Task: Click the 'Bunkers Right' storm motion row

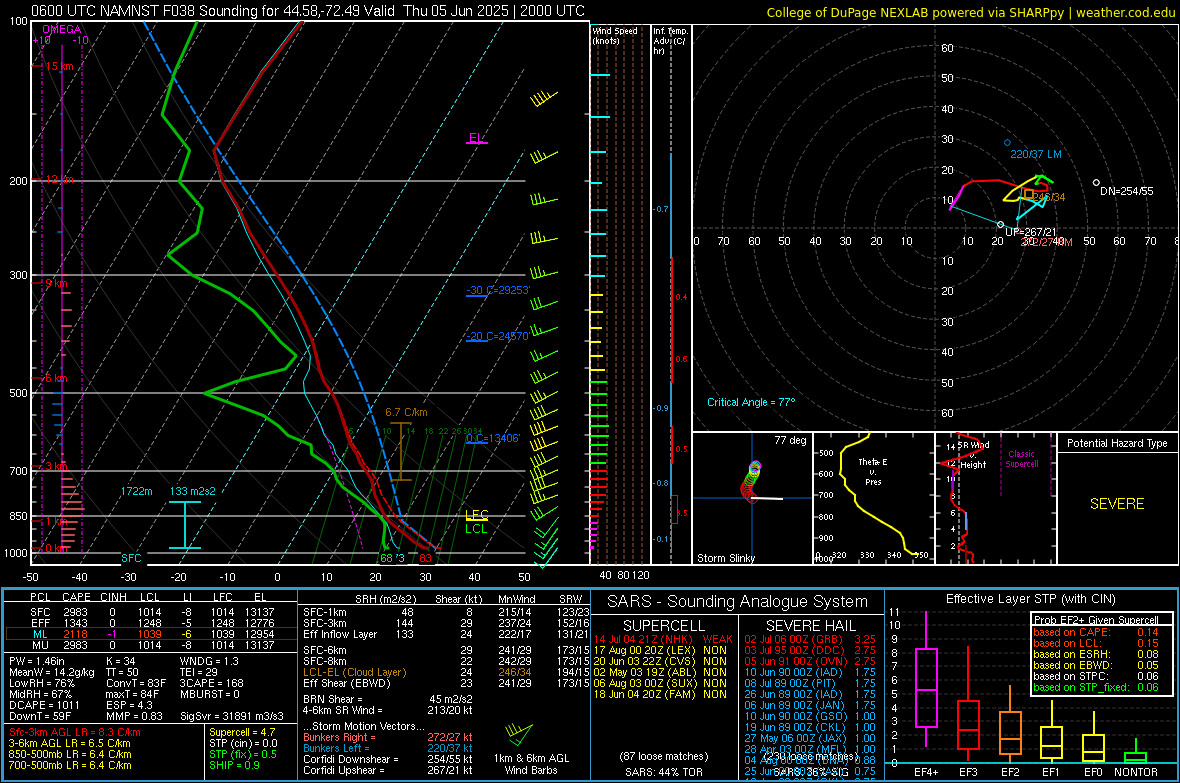Action: click(x=388, y=737)
